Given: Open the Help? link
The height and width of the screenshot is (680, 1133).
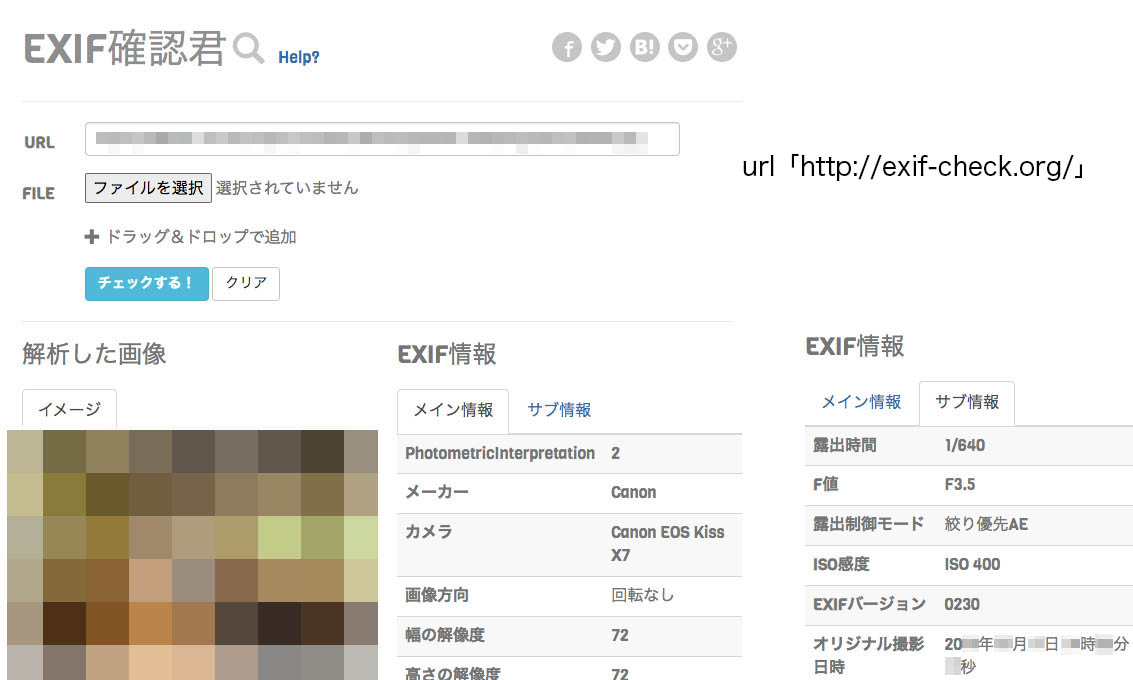Looking at the screenshot, I should (300, 56).
